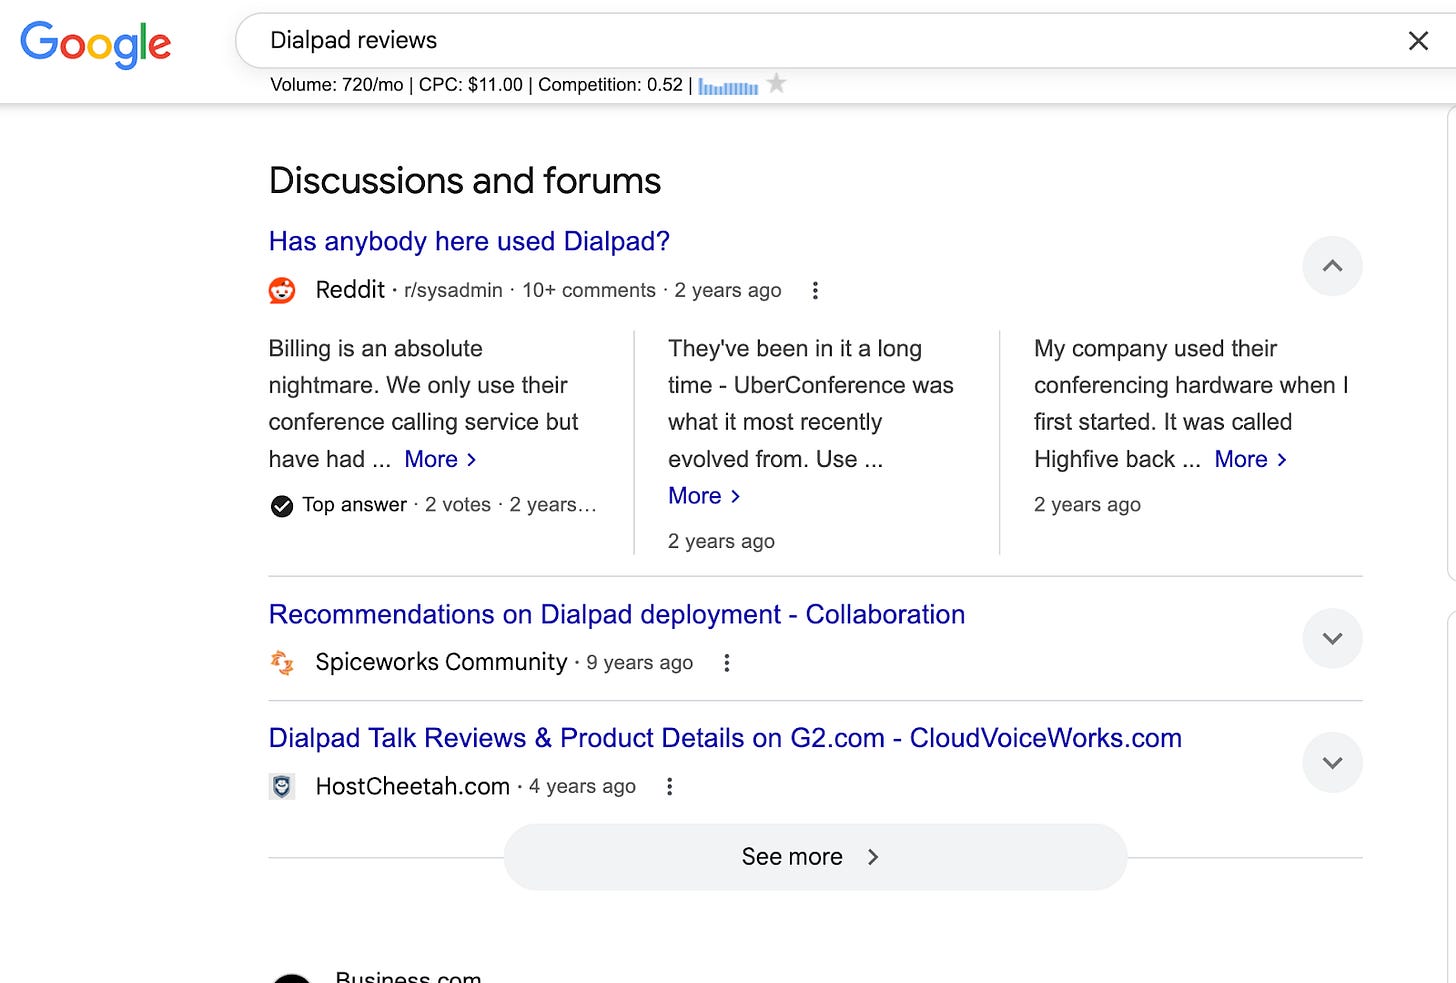The width and height of the screenshot is (1456, 983).
Task: Expand the HostCheetah.com result
Action: (x=1332, y=762)
